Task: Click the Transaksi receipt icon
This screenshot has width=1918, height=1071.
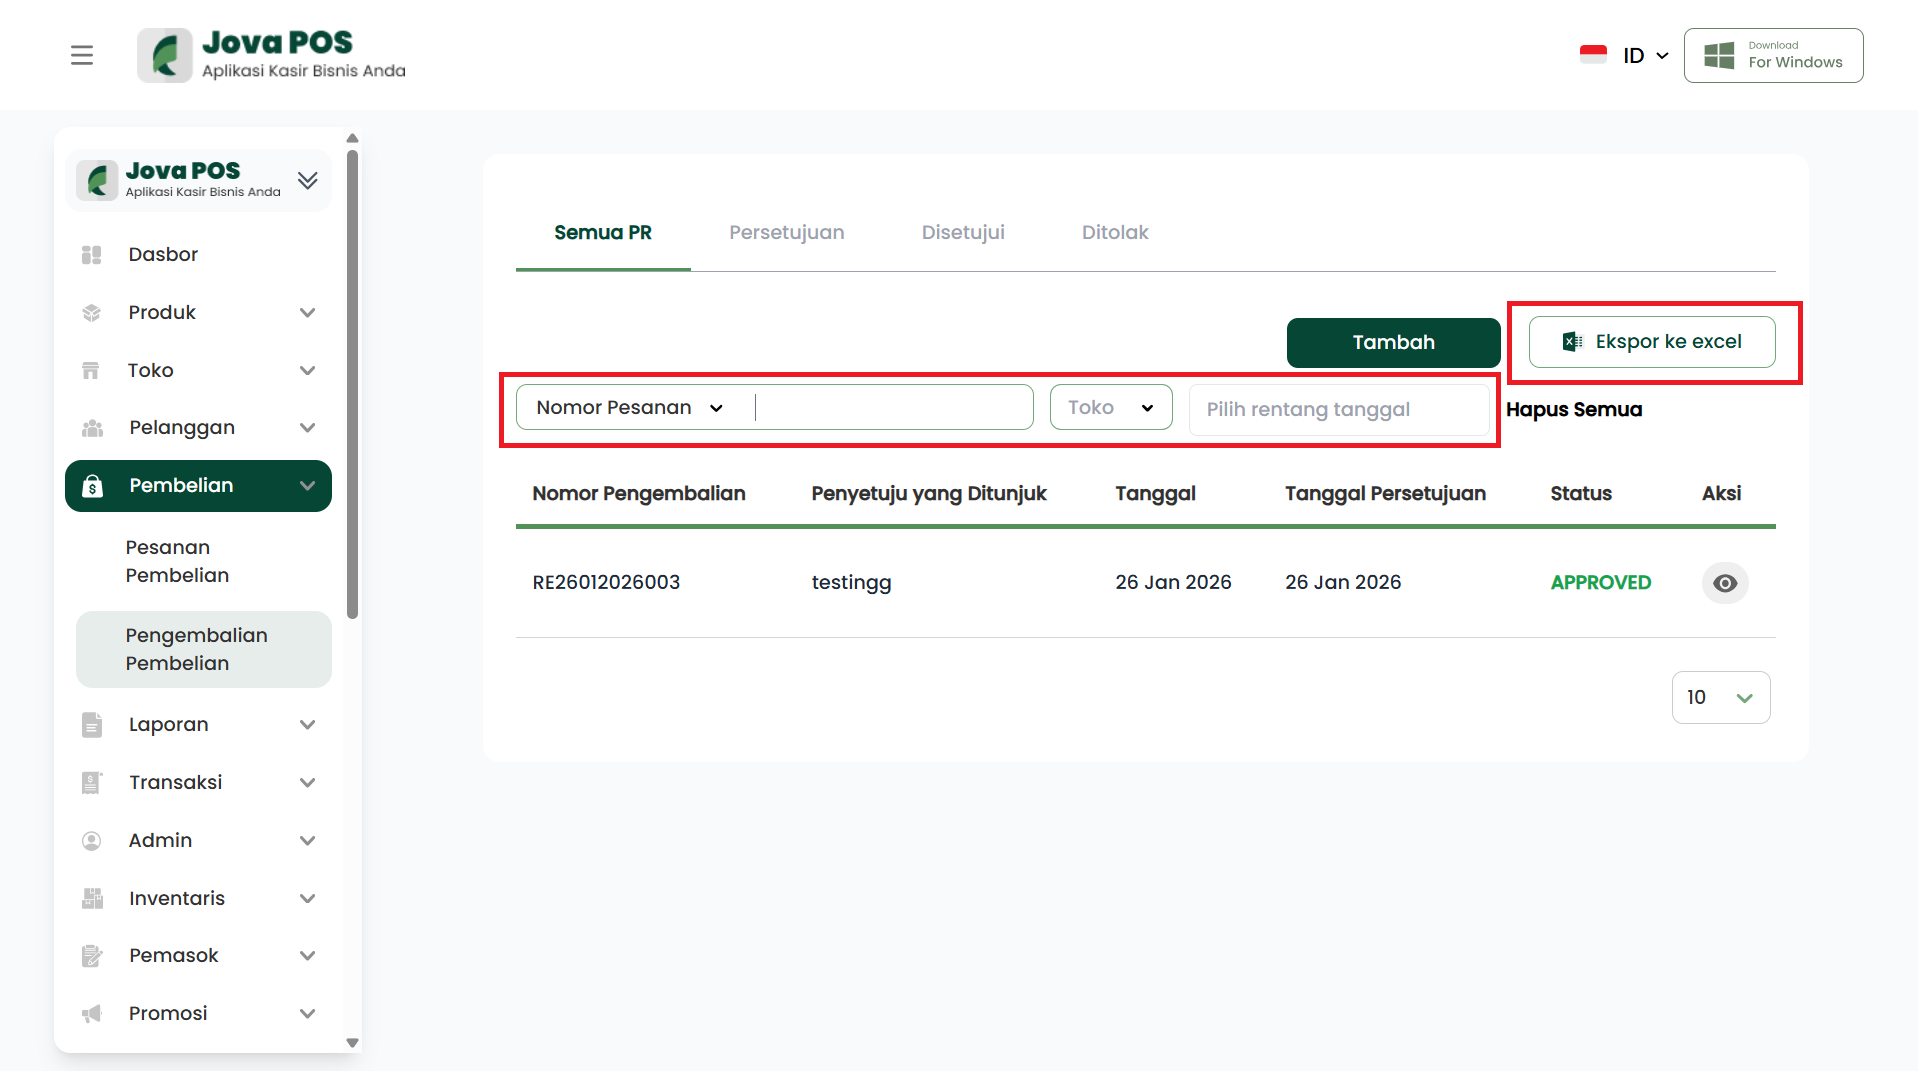Action: (x=92, y=783)
